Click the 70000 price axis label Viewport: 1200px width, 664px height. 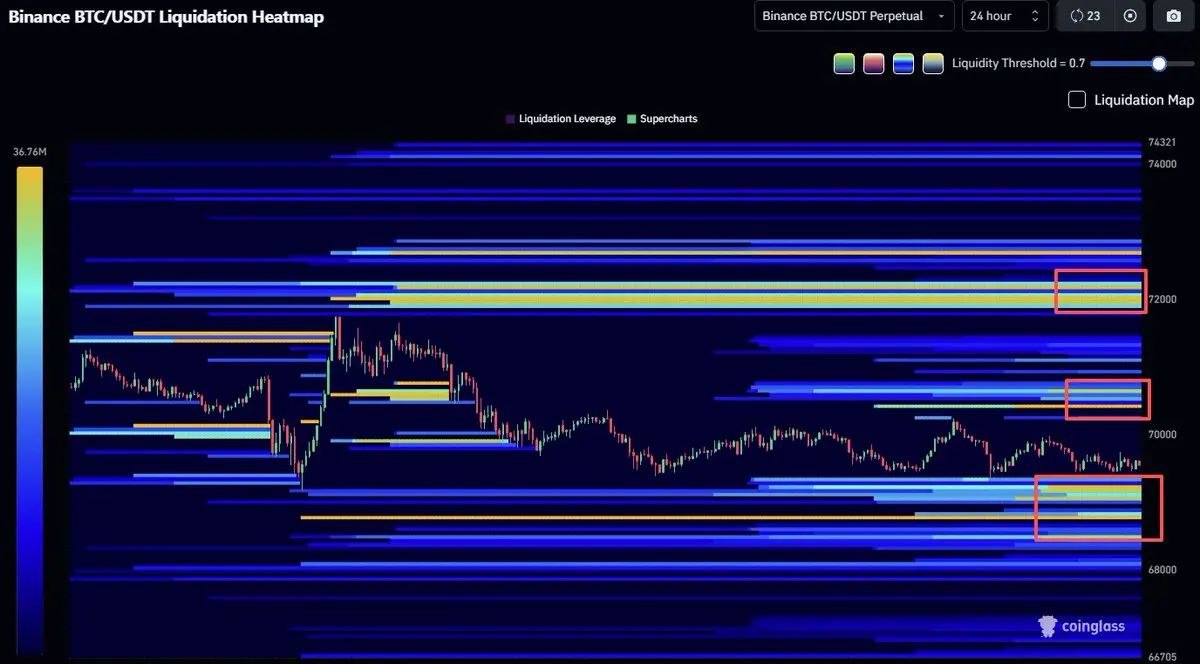[x=1162, y=435]
